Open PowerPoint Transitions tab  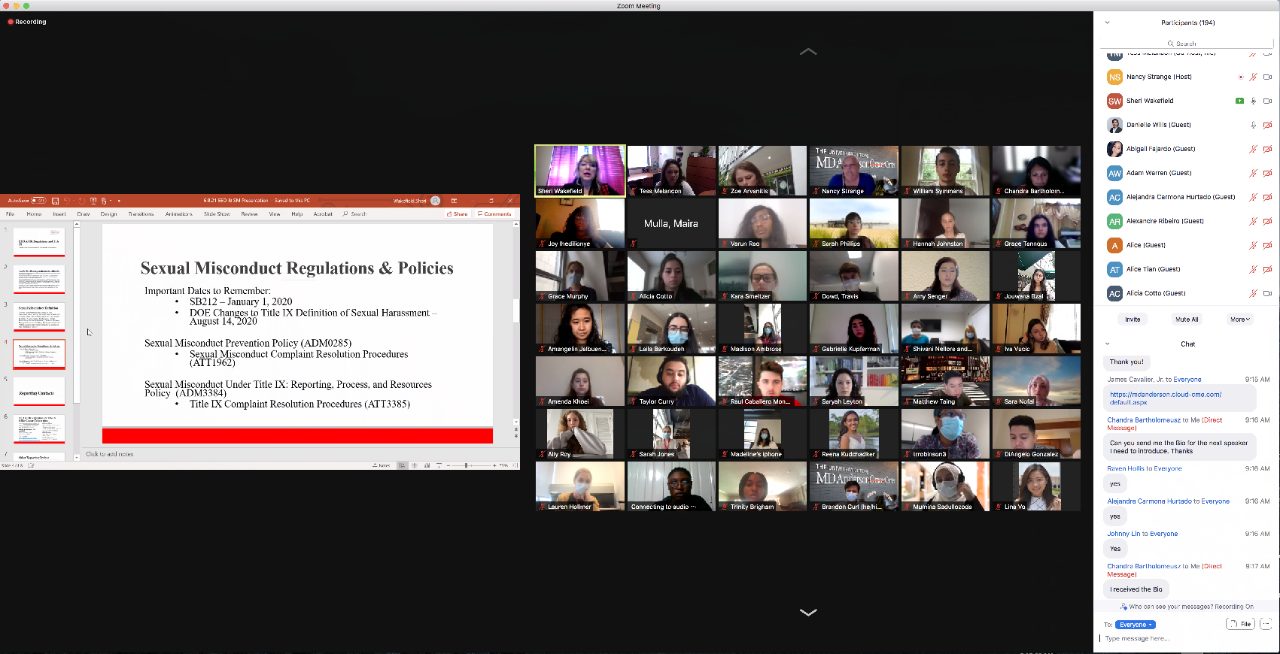(141, 214)
